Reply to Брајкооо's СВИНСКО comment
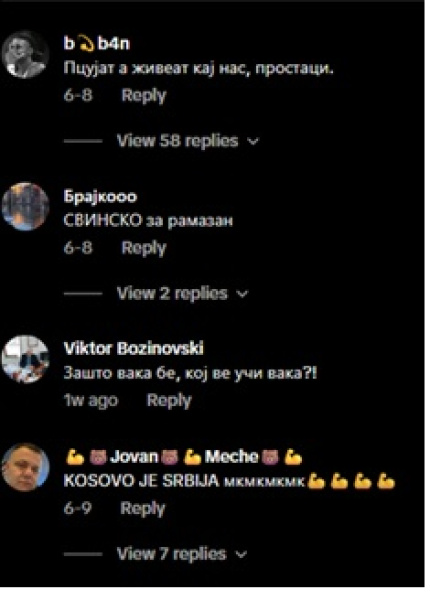430x600 pixels. pos(143,248)
